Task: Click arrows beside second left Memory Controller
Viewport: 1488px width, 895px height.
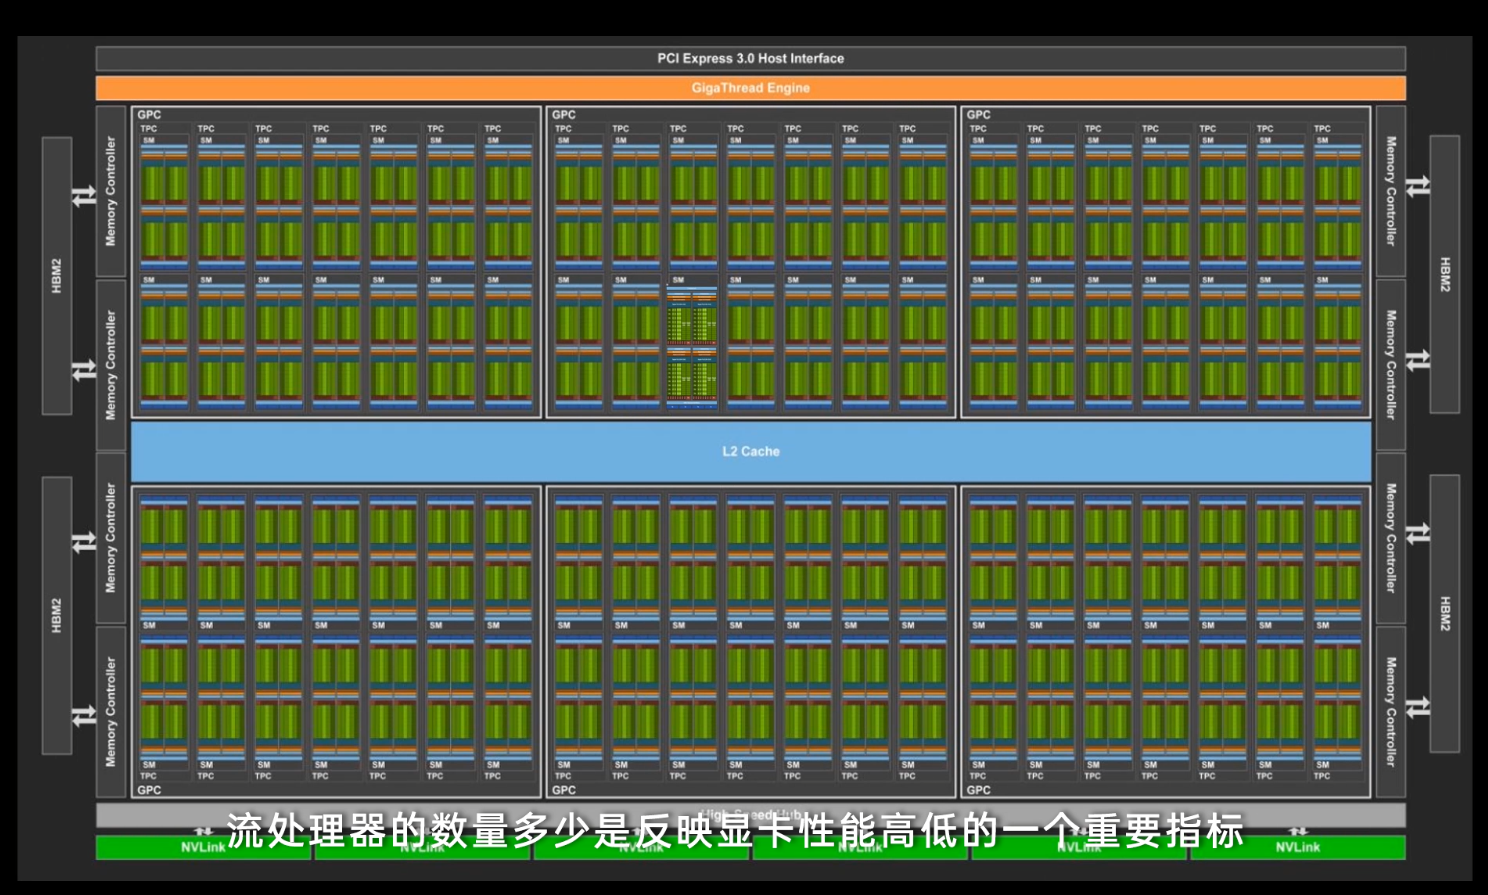Action: tap(84, 370)
